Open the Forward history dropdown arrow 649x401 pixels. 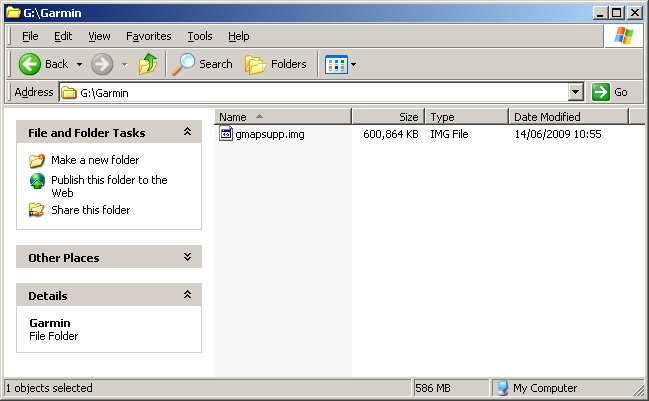(125, 65)
